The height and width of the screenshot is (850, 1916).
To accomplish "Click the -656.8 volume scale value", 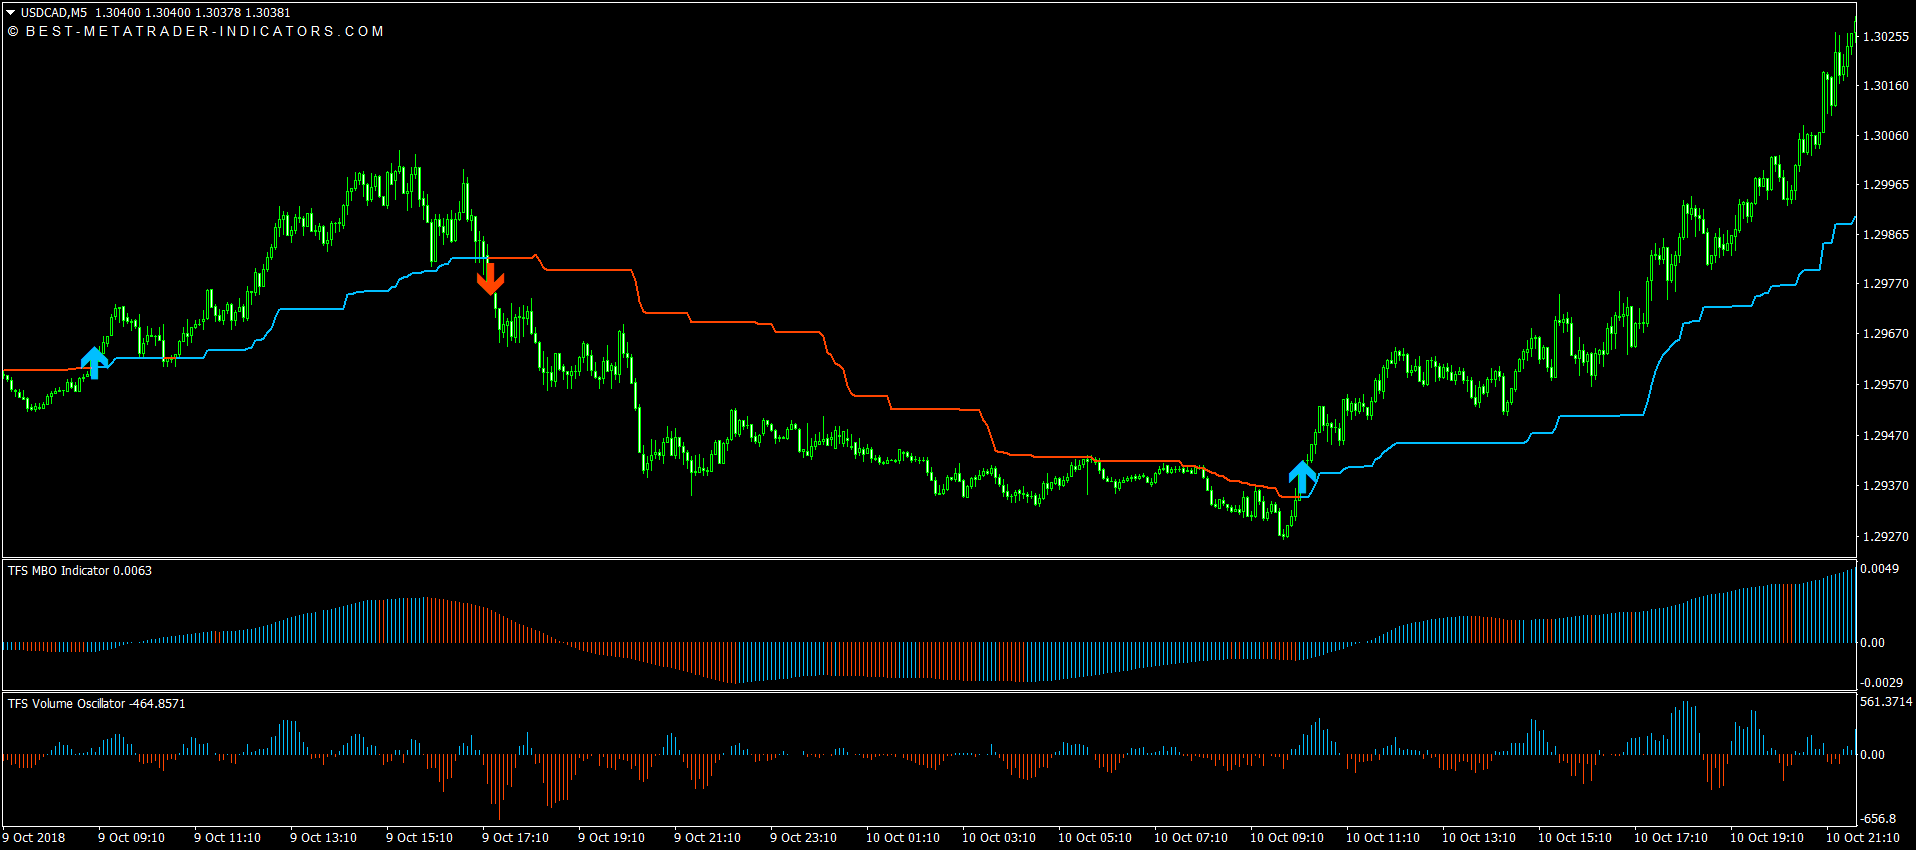I will [1879, 819].
